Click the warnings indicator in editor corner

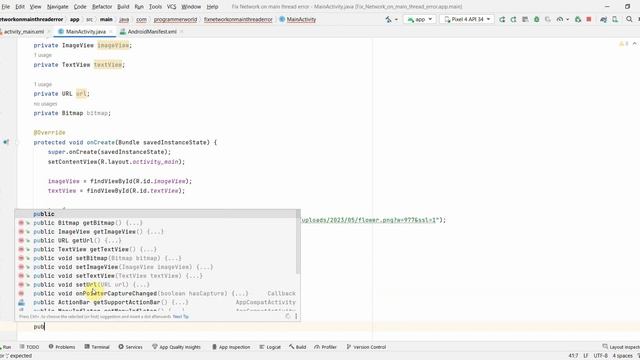tap(624, 44)
